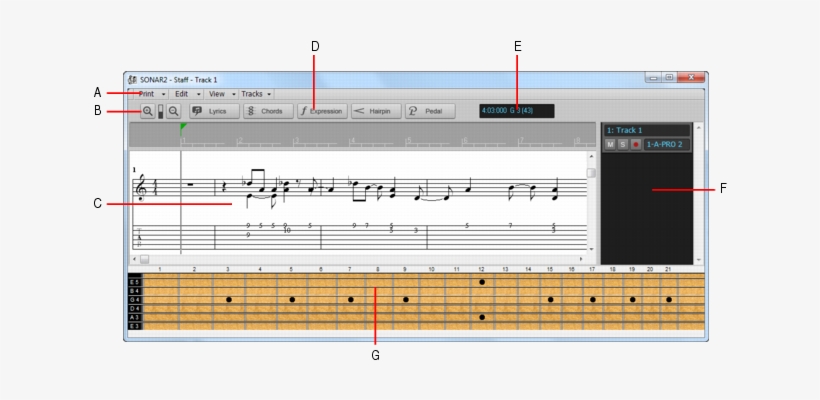
Task: Click the staff pane horizontal scrollbar thumb
Action: (144, 259)
